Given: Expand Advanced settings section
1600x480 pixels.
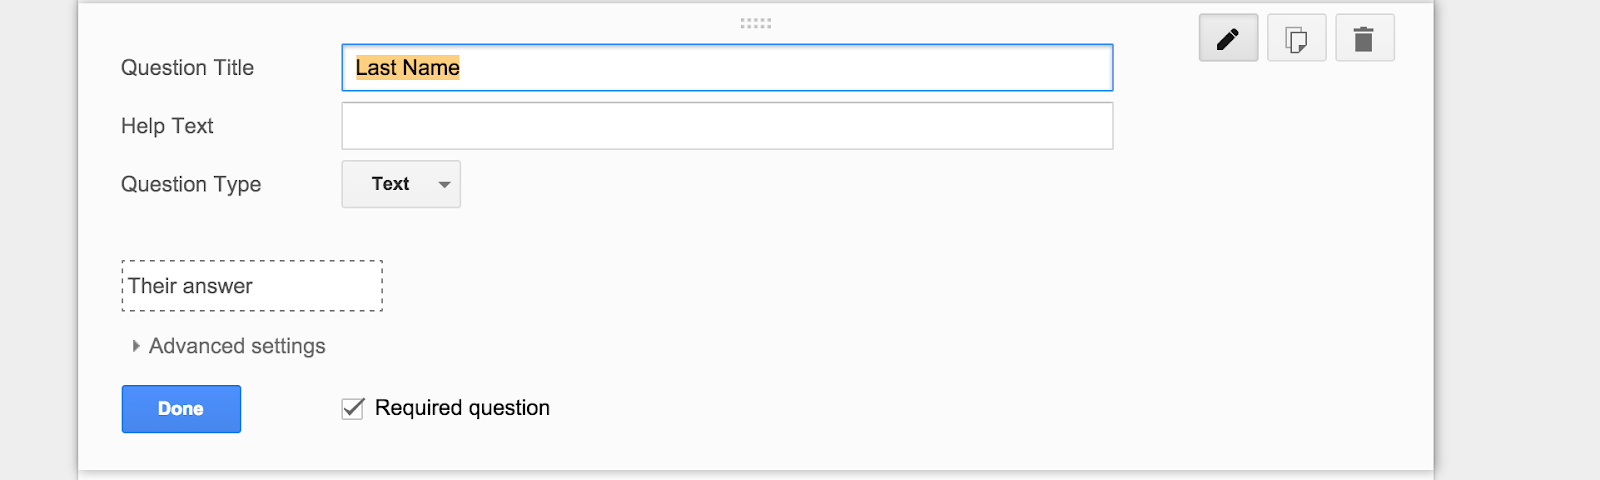Looking at the screenshot, I should [x=237, y=346].
